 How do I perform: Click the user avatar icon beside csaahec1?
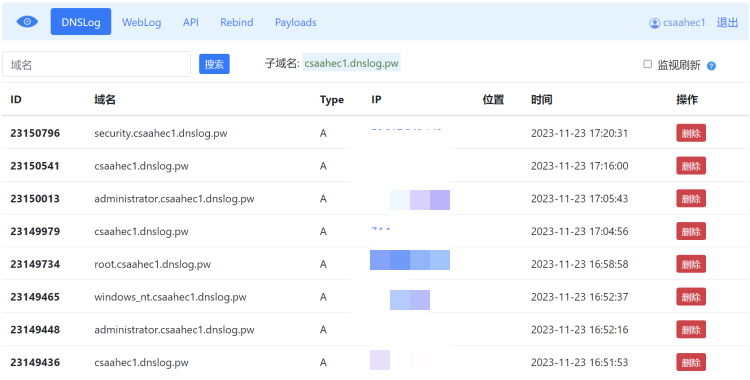(654, 23)
